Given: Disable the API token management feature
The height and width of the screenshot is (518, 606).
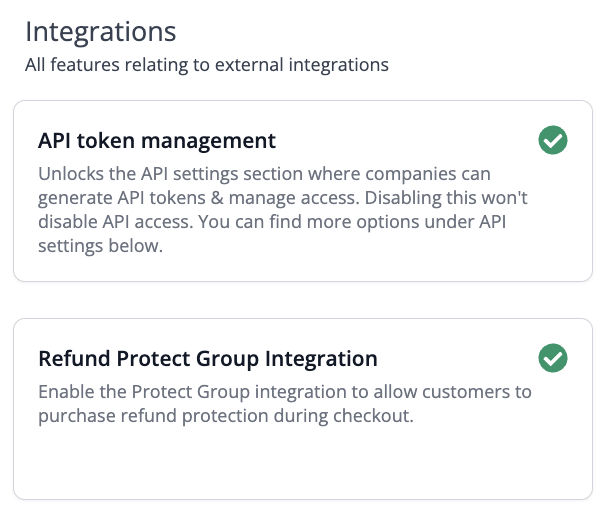Looking at the screenshot, I should [x=552, y=140].
